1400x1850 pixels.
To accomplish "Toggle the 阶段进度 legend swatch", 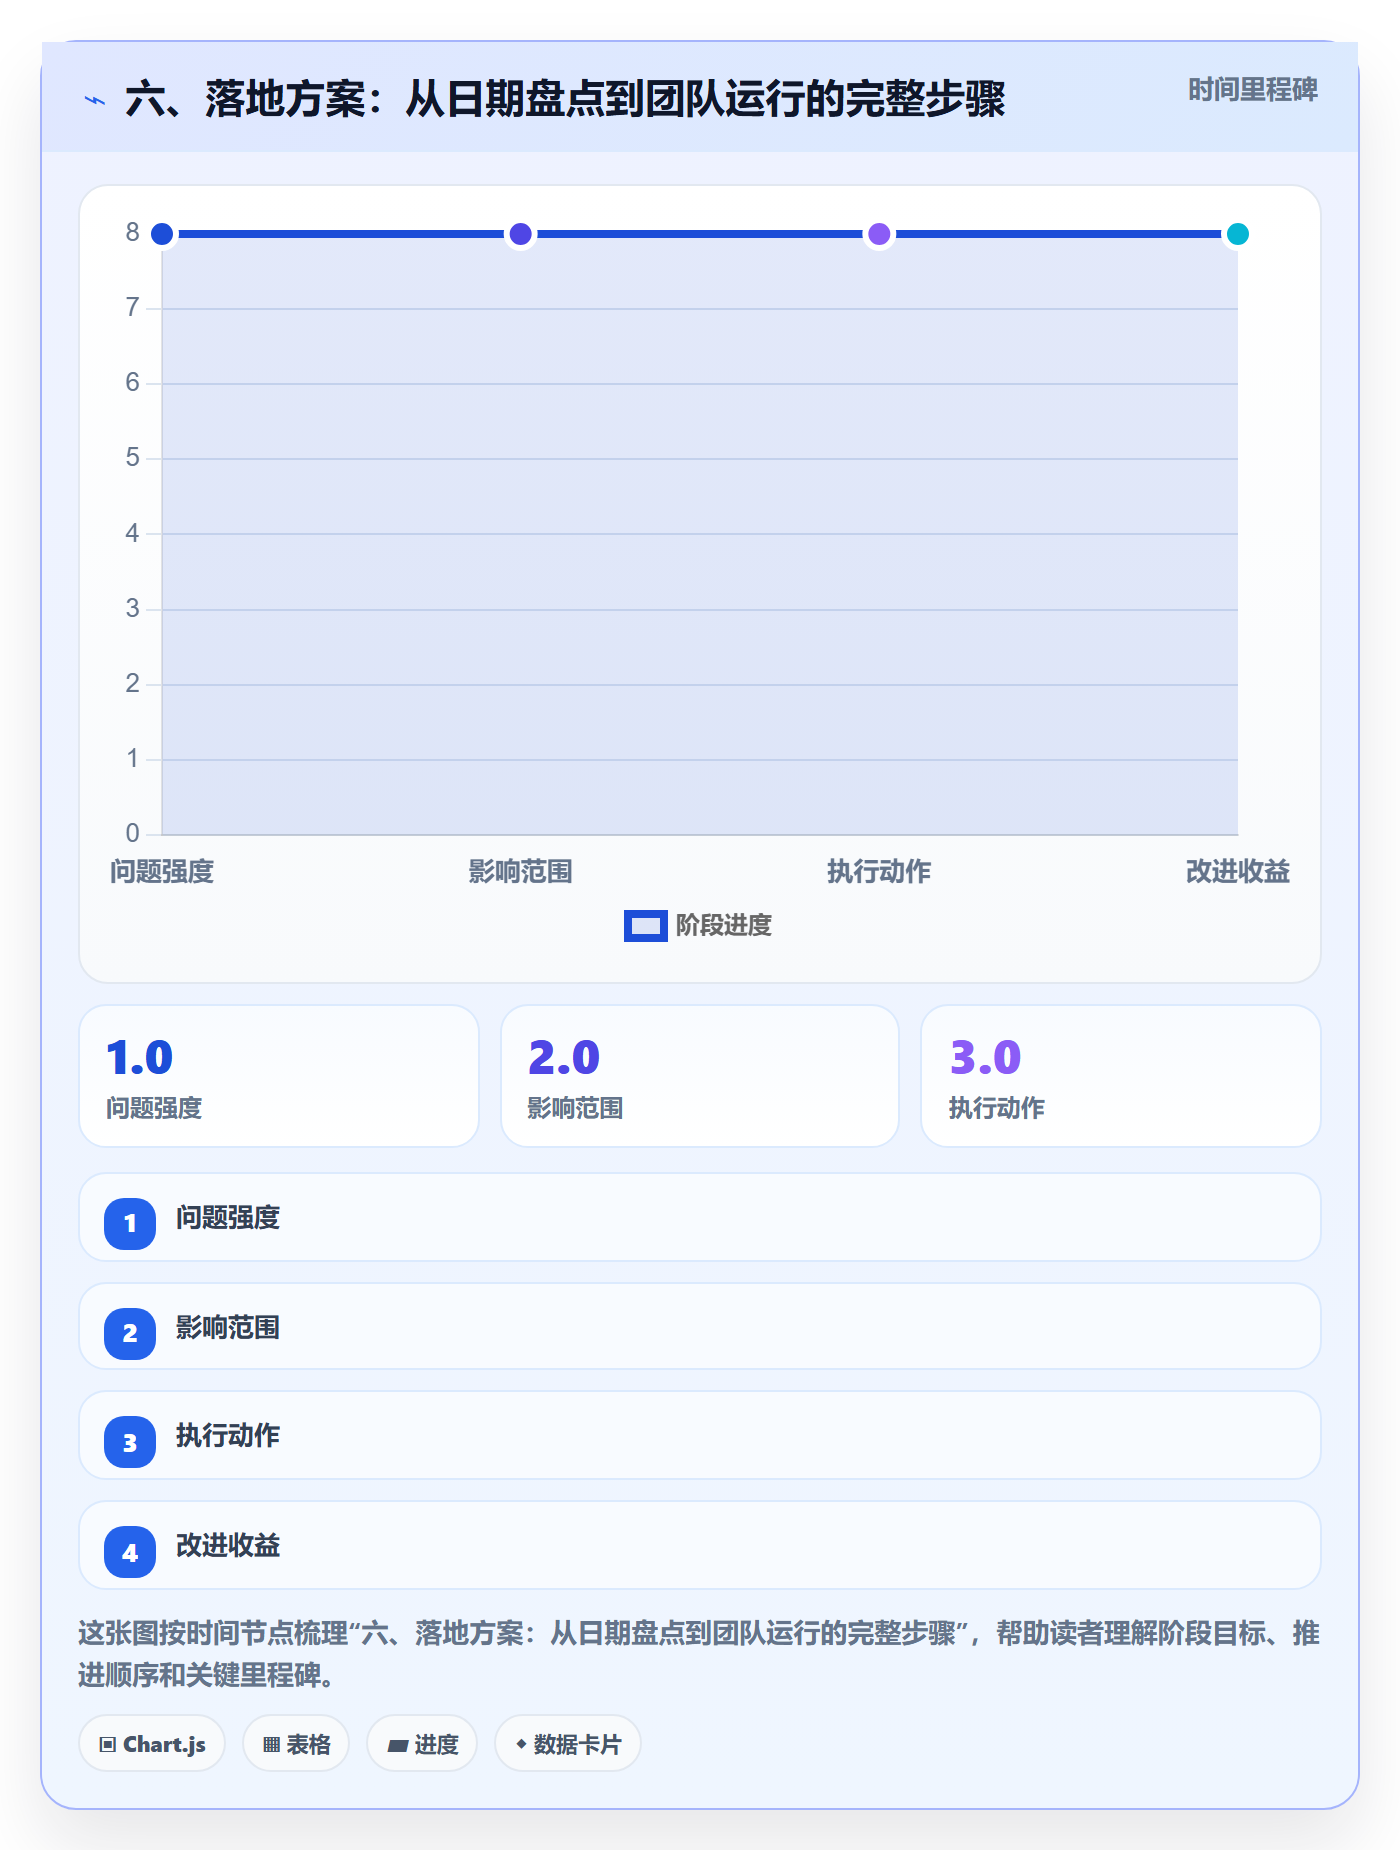I will click(645, 926).
